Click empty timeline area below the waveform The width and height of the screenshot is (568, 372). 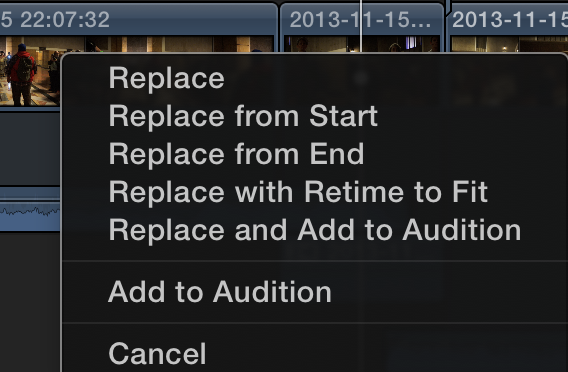[30, 301]
